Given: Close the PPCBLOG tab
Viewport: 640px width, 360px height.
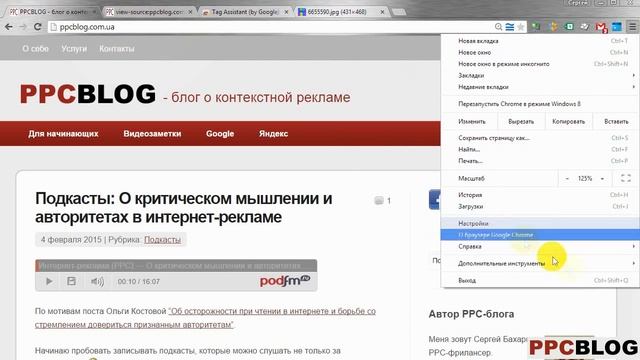Looking at the screenshot, I should [94, 12].
